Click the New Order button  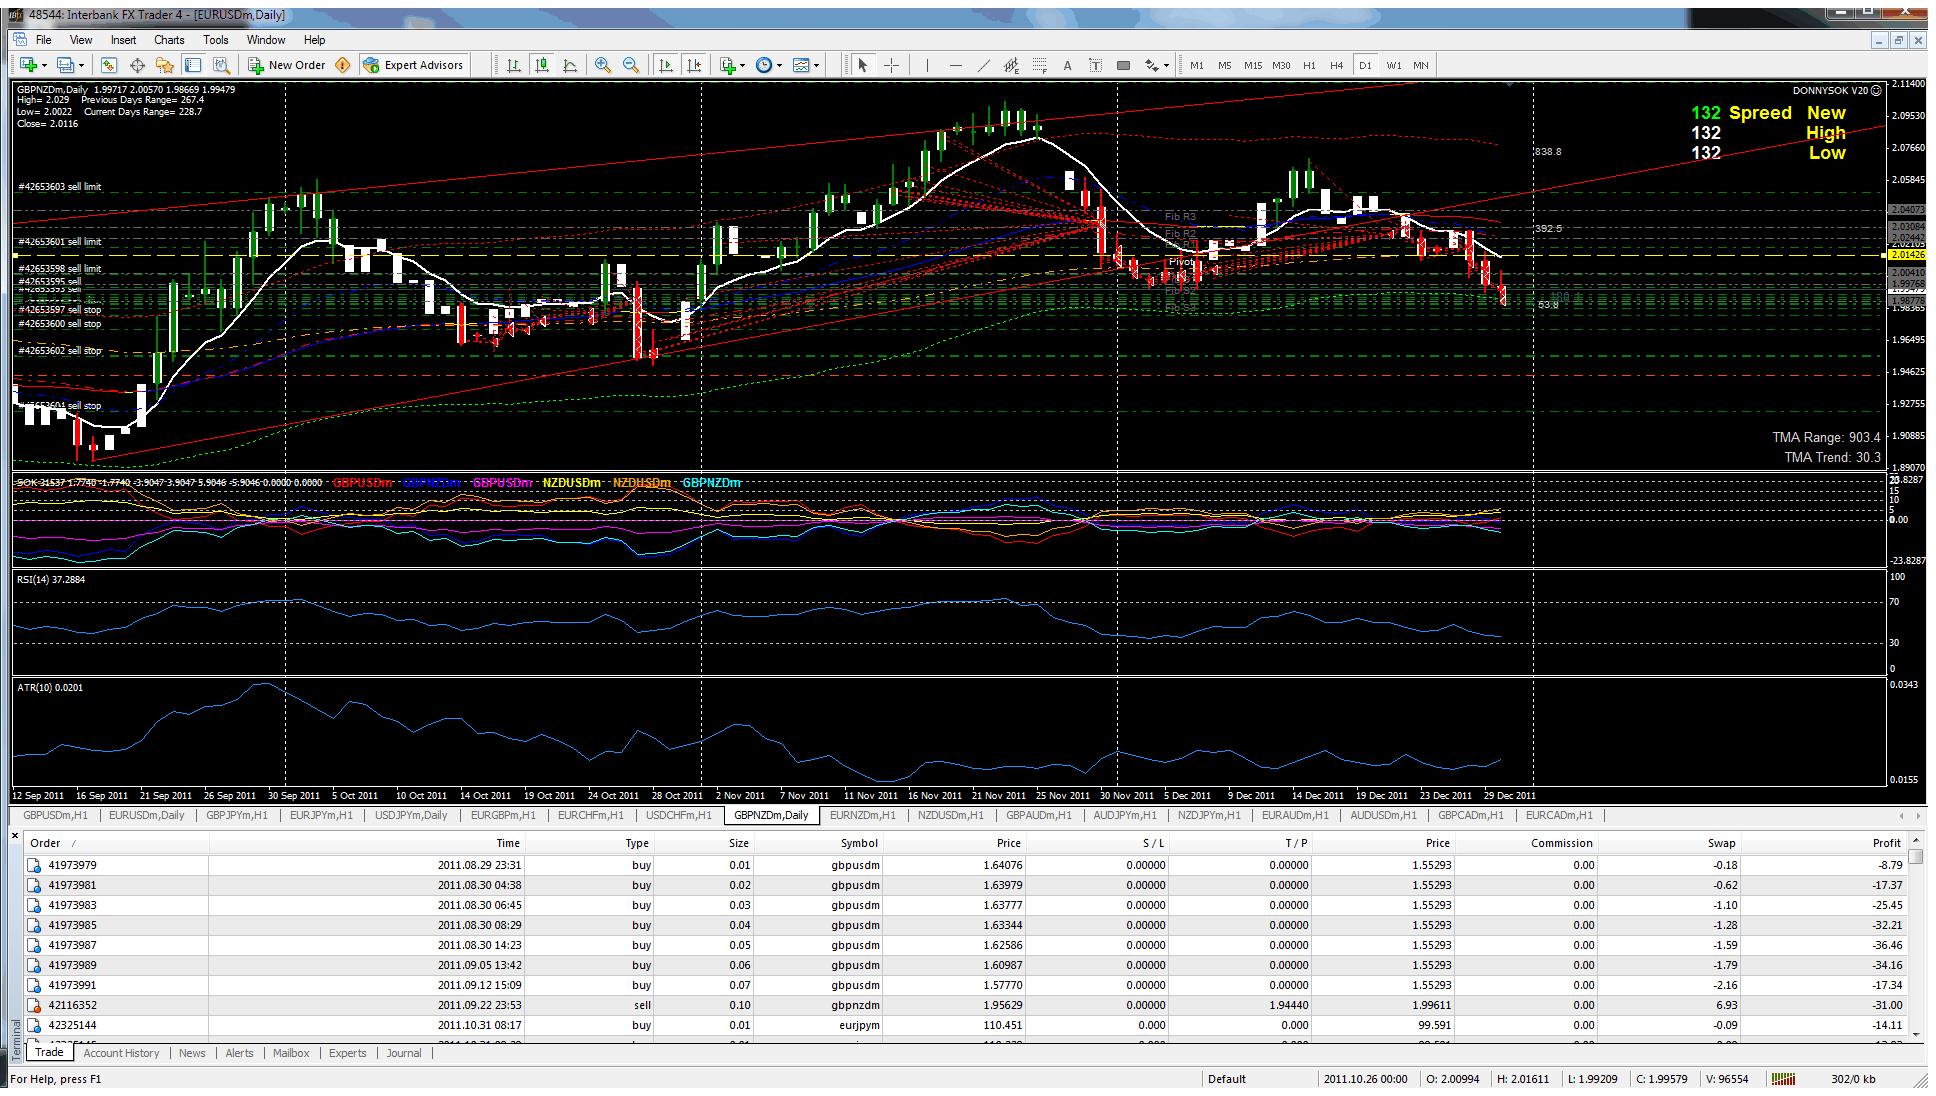[x=287, y=65]
